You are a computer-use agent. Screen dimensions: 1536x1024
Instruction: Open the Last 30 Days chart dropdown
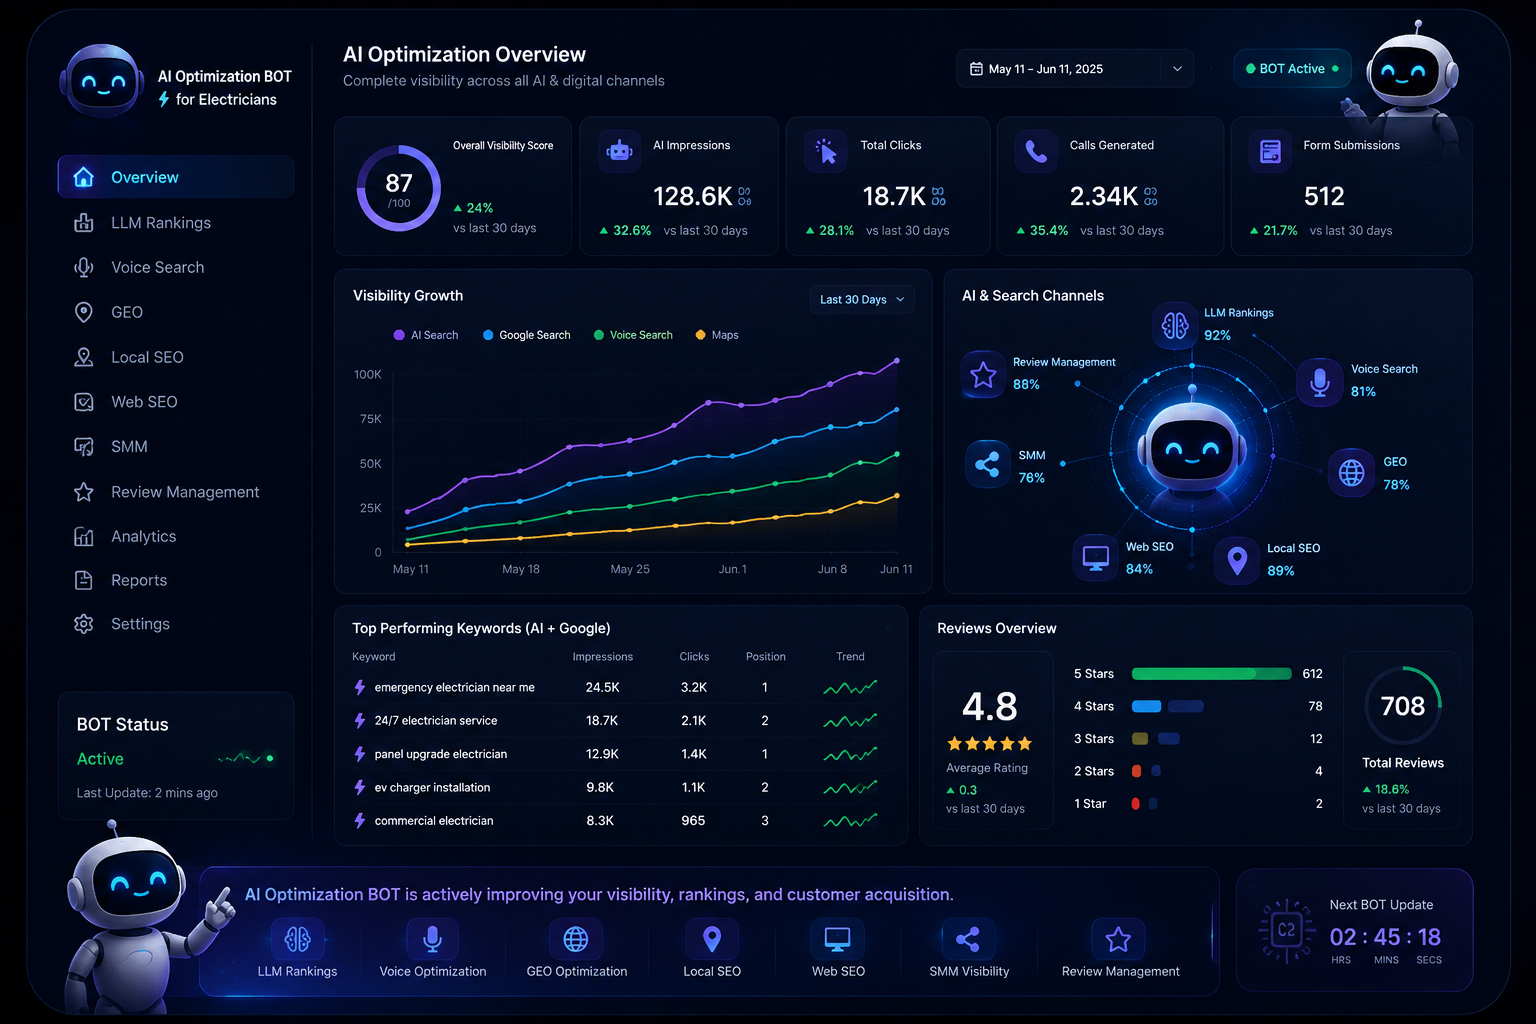861,300
